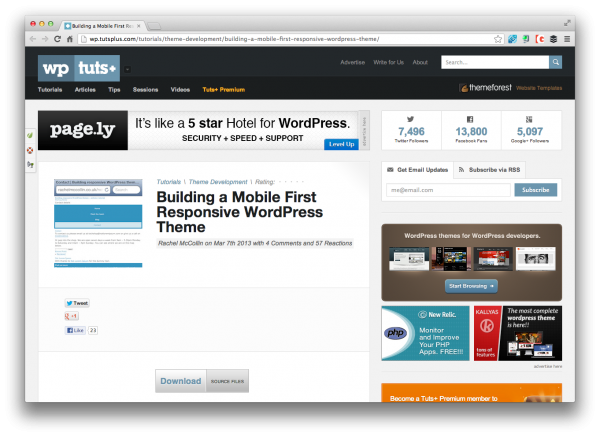Click the Write for Us link
The image size is (600, 437).
pyautogui.click(x=388, y=62)
